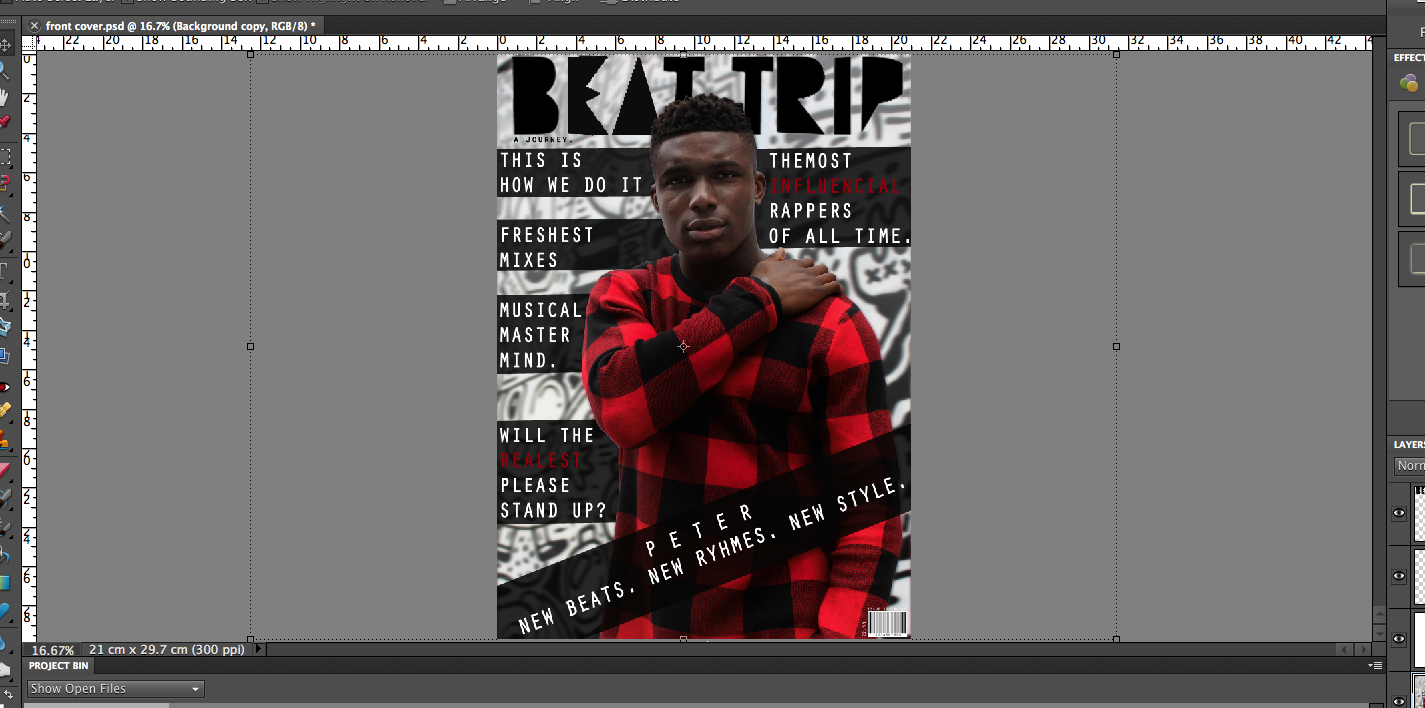Viewport: 1425px width, 708px height.
Task: Select the Rectangular Marquee tool
Action: tap(5, 157)
